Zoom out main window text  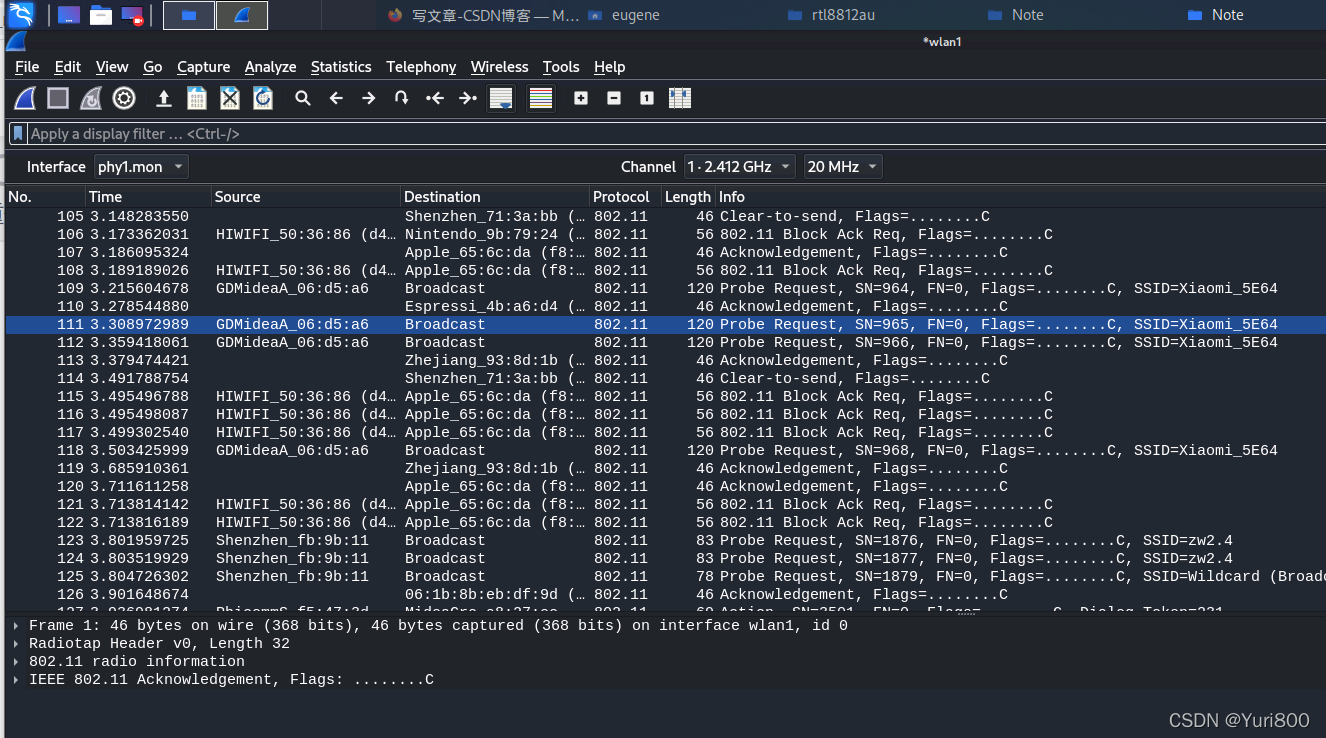tap(614, 98)
